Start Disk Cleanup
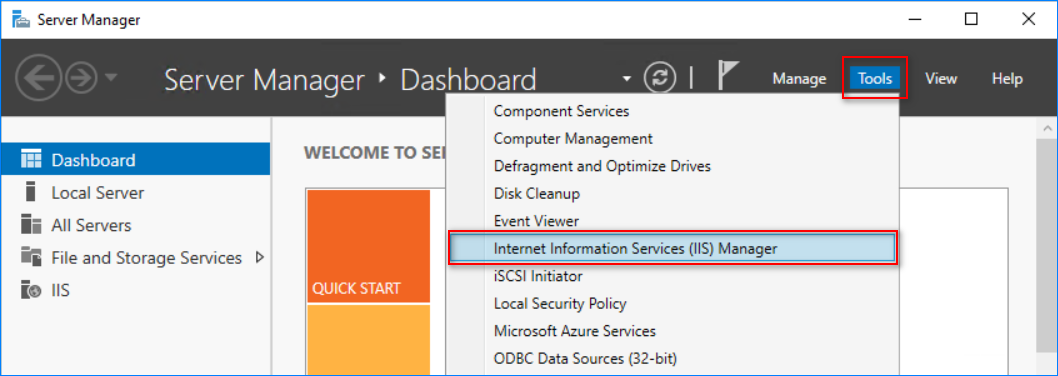 click(x=672, y=194)
